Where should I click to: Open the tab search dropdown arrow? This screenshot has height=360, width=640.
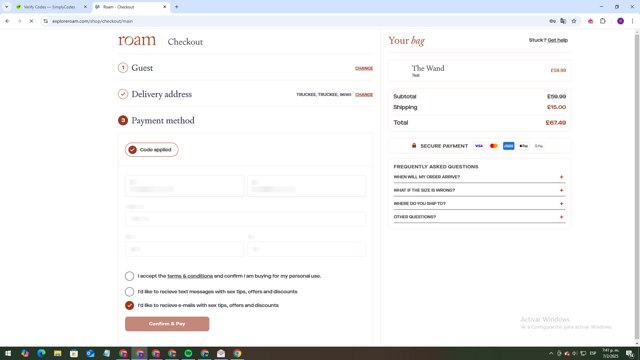click(7, 7)
